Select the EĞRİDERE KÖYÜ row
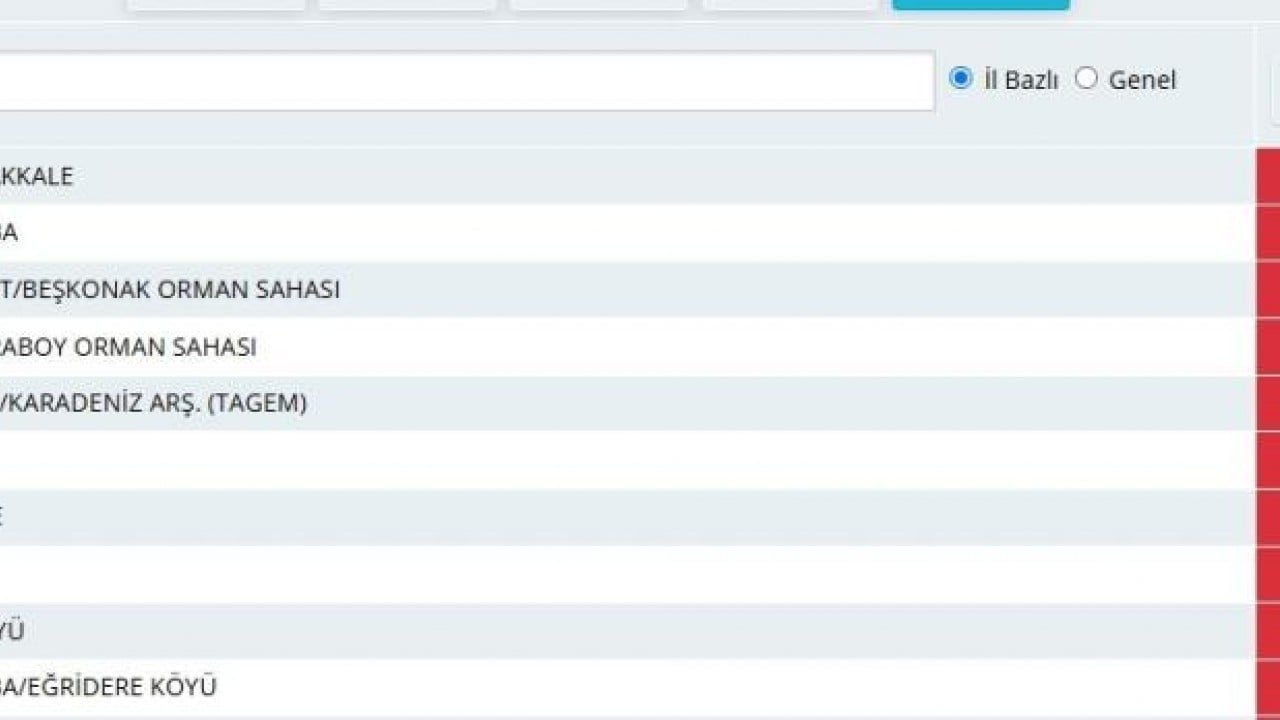Screen dimensions: 1280x720 [627, 687]
